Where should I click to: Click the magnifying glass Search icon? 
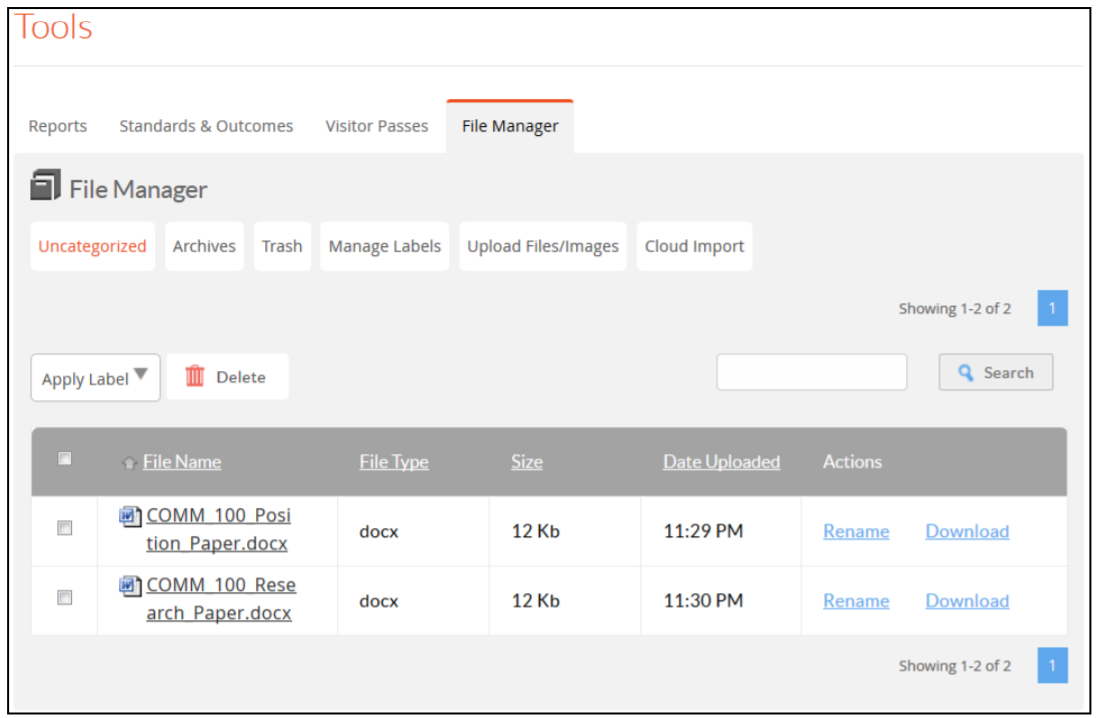click(x=966, y=373)
